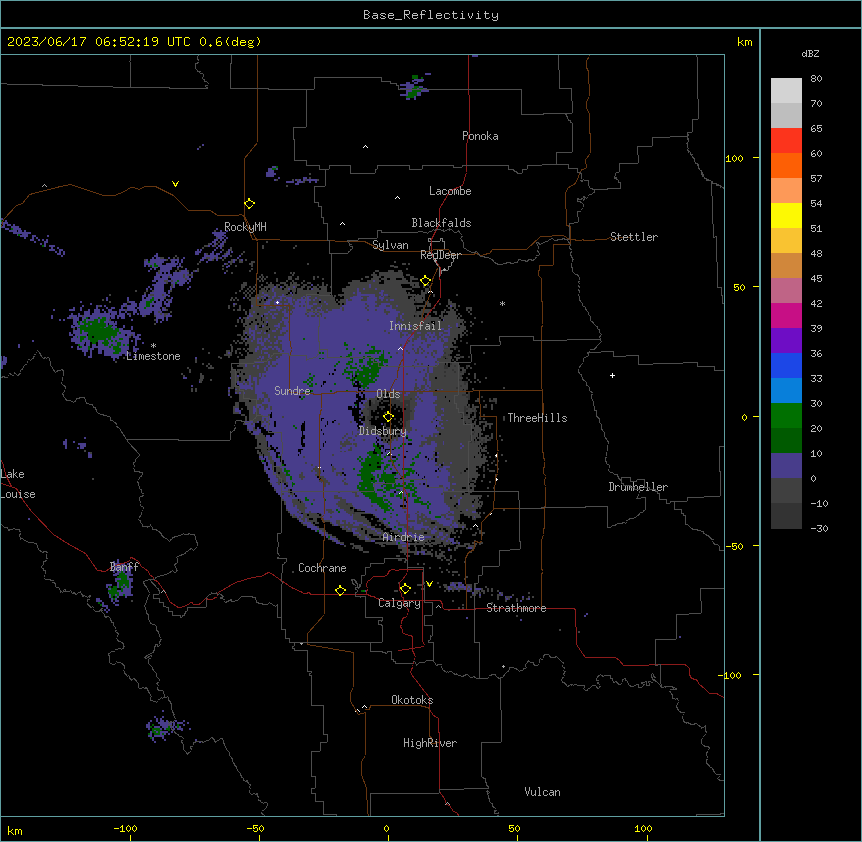Image resolution: width=862 pixels, height=842 pixels.
Task: Select the green 20-30 dBZ legend swatch
Action: point(786,416)
